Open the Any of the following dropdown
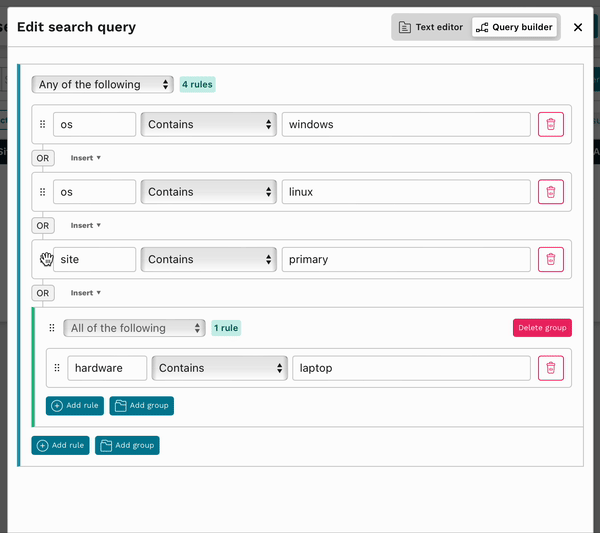 point(103,84)
